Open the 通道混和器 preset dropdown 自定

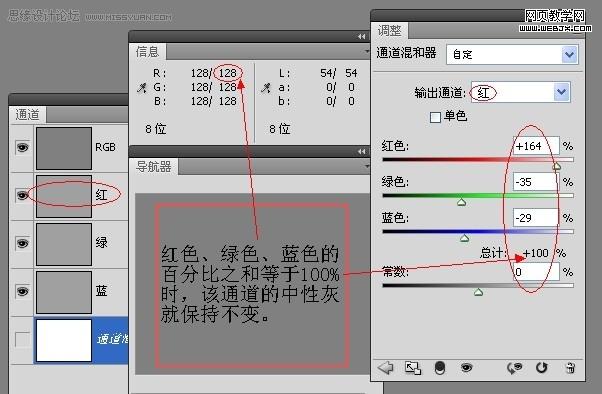click(x=512, y=54)
